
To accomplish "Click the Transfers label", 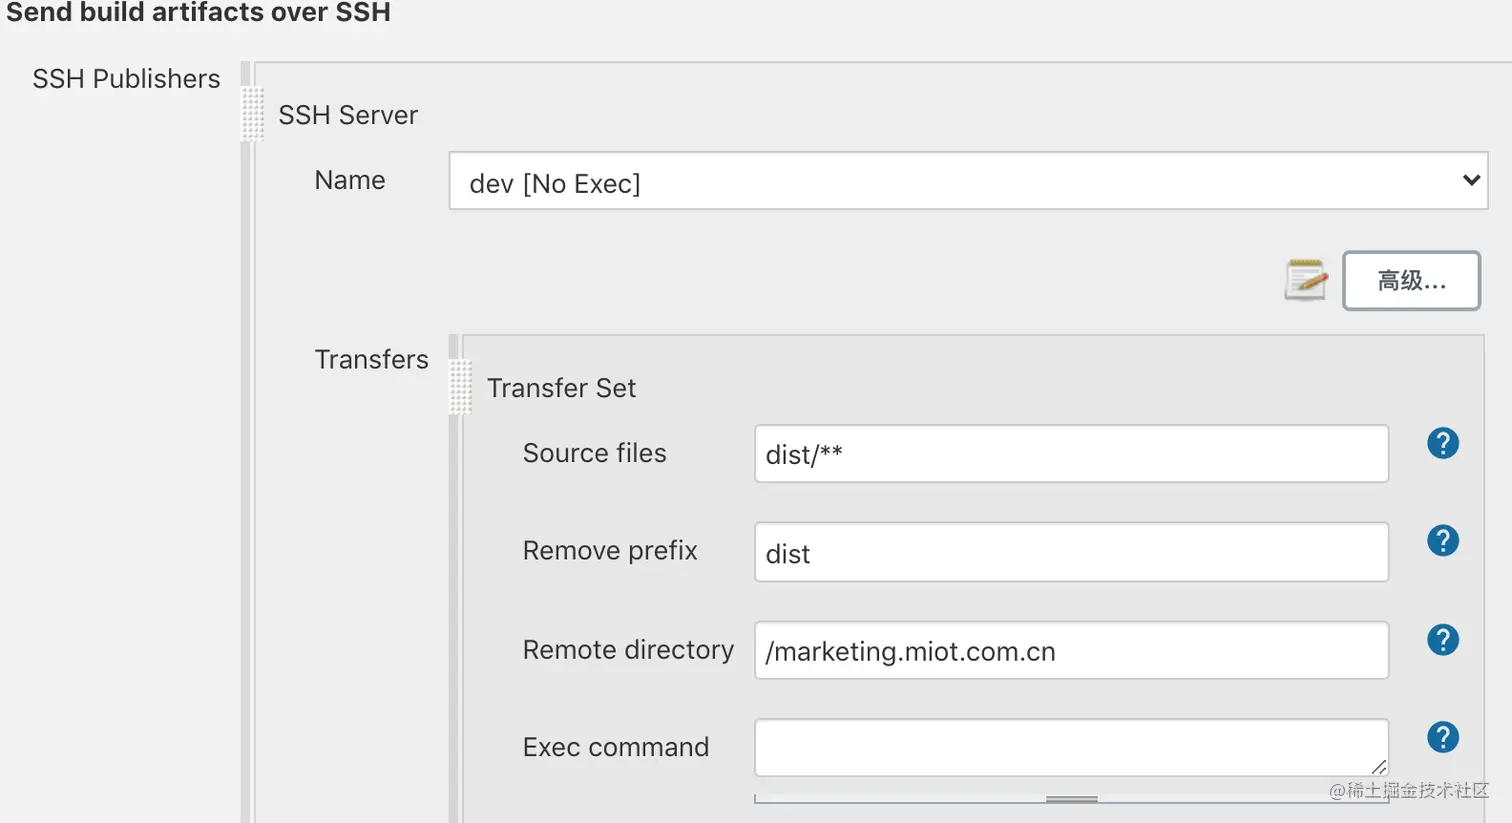I will click(x=371, y=360).
